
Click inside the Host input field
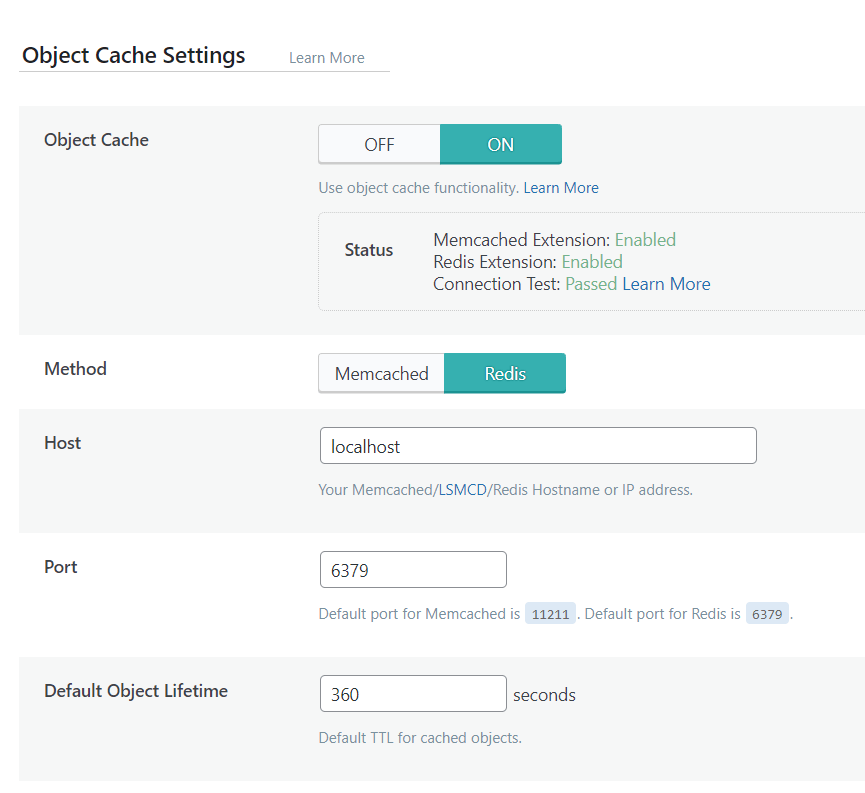pos(537,445)
